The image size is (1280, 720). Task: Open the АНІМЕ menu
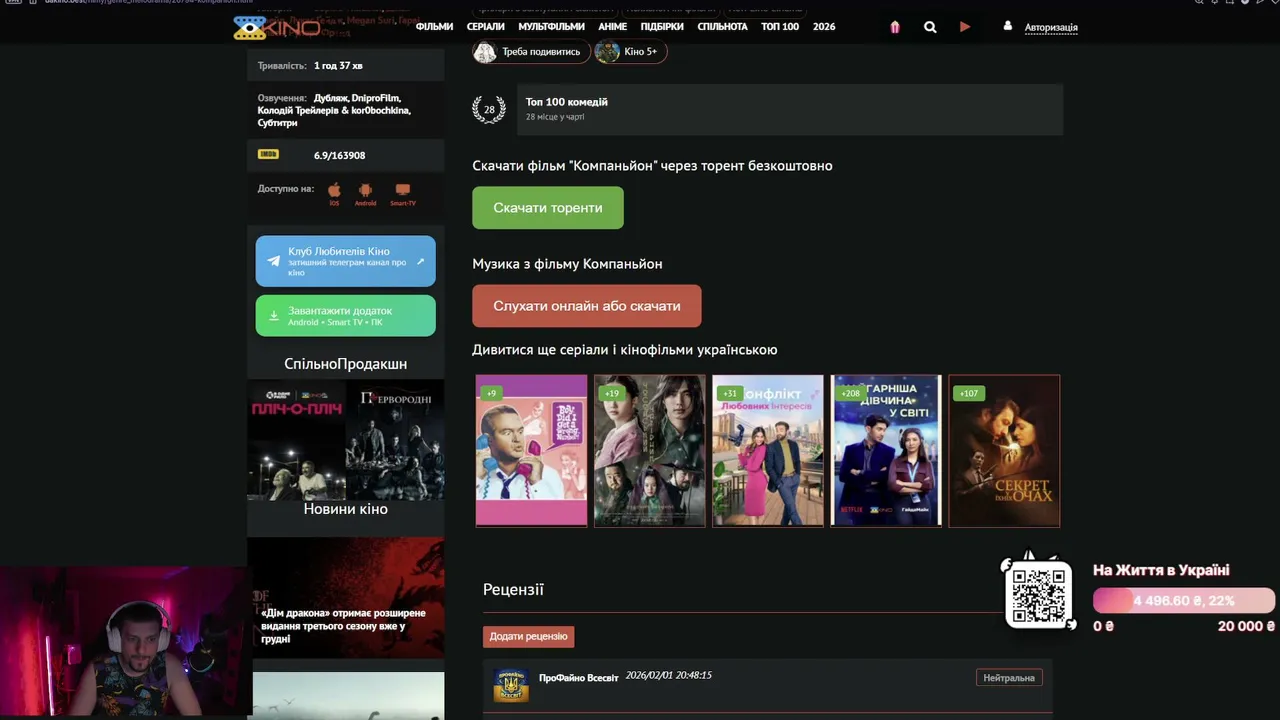pyautogui.click(x=612, y=27)
